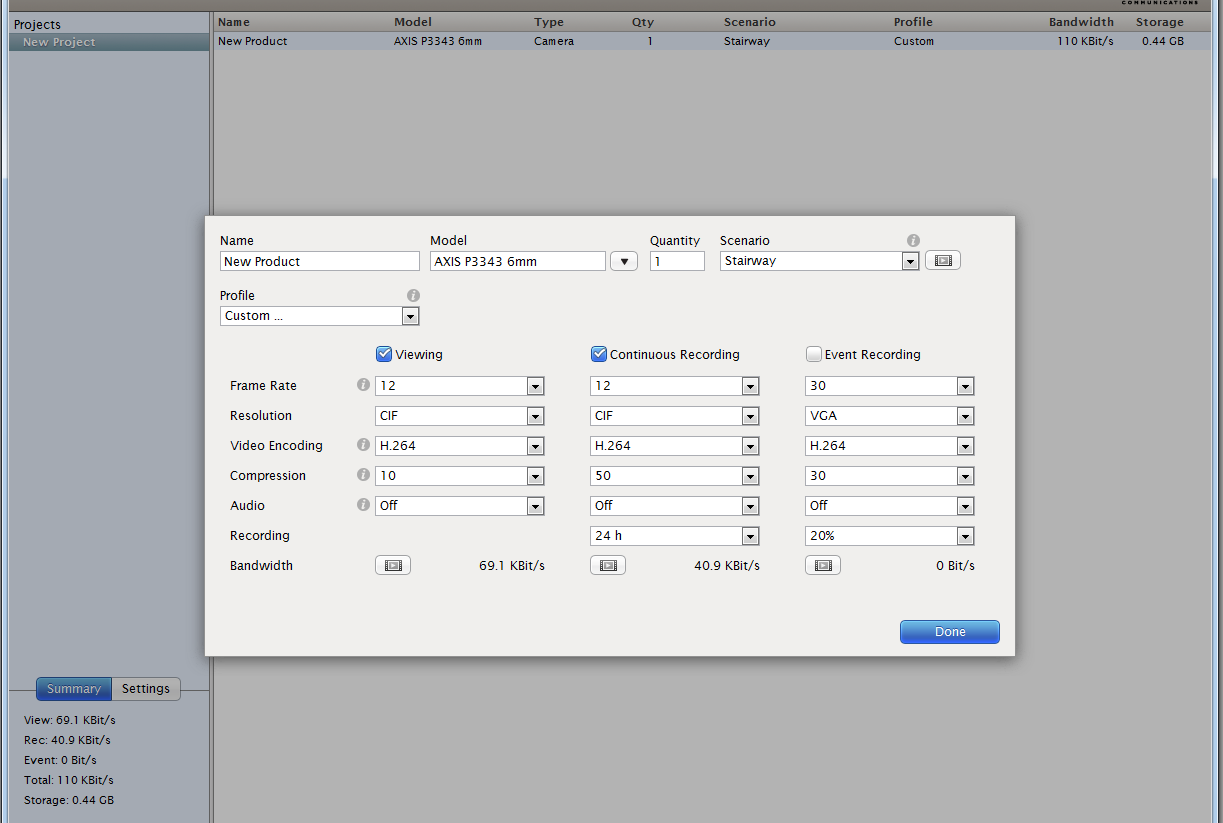1223x823 pixels.
Task: Click the Name field containing New Product
Action: point(319,261)
